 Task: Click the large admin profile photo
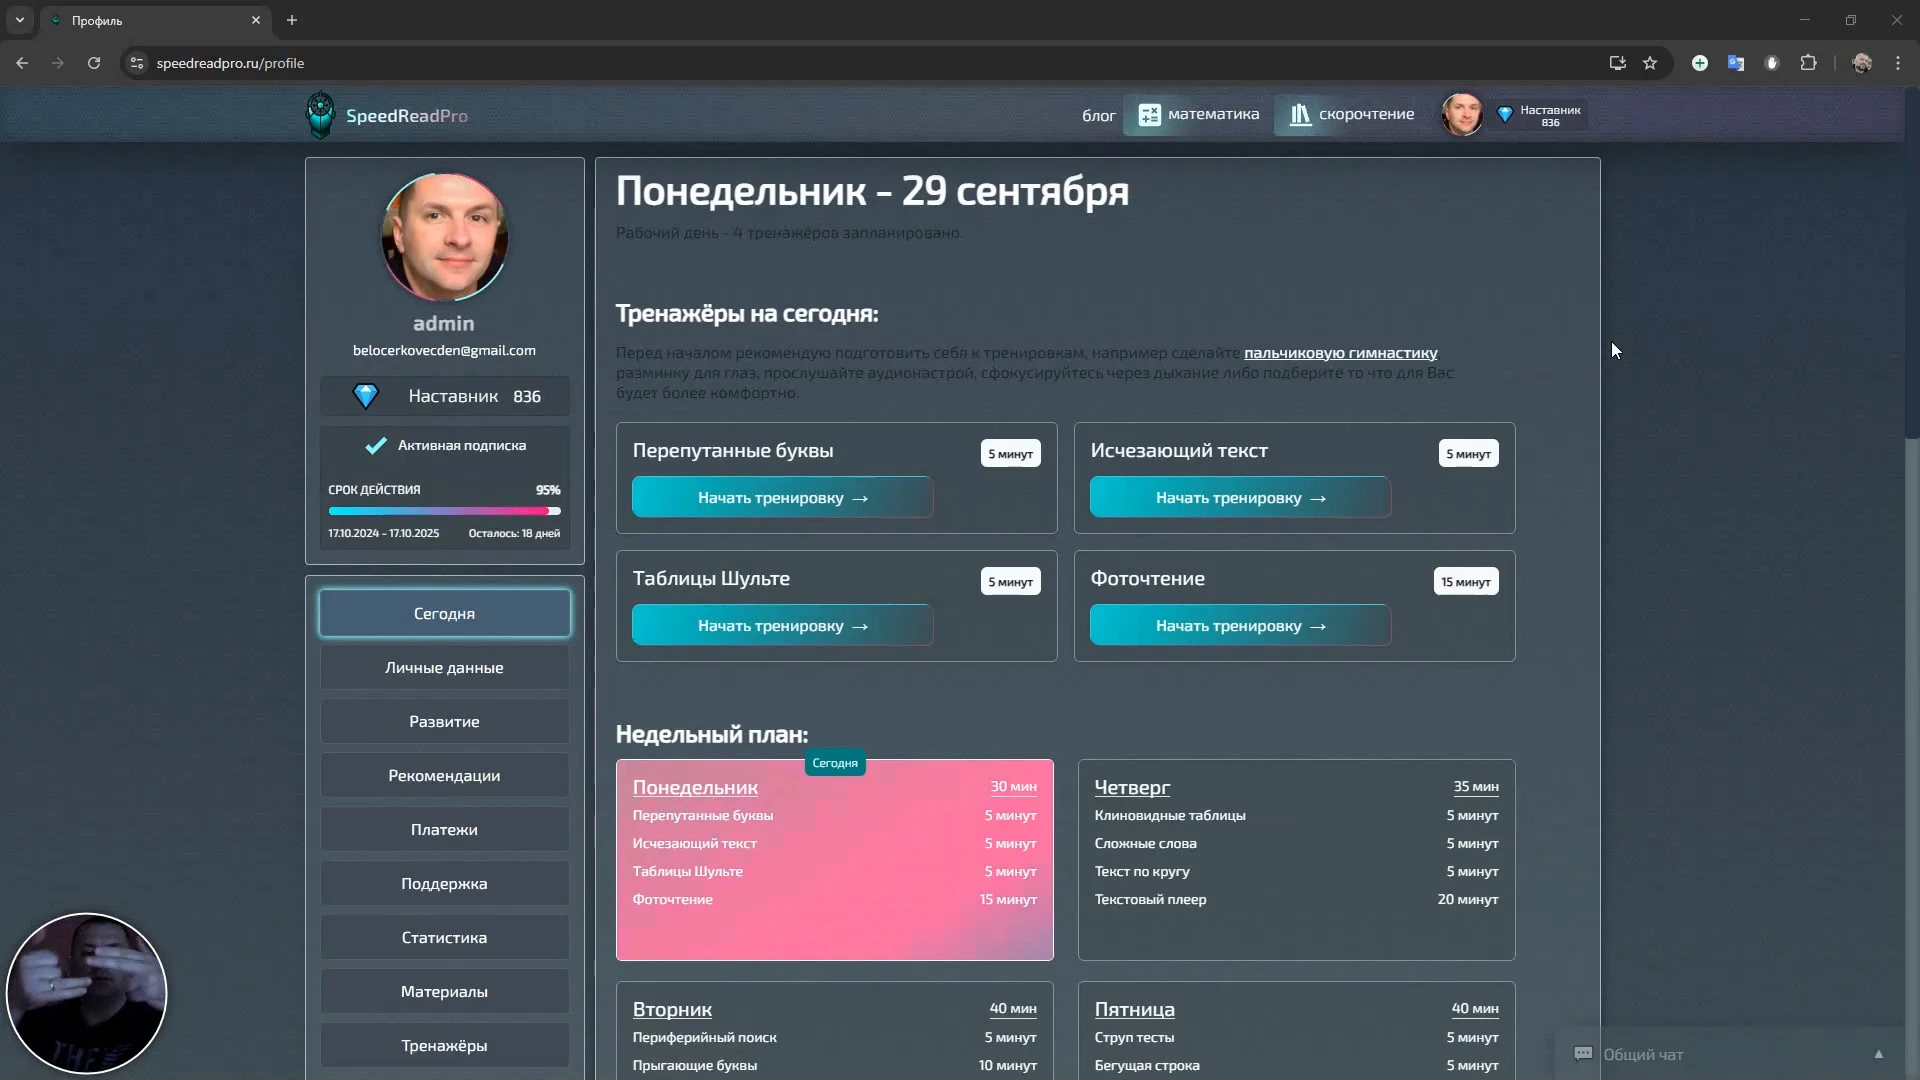point(445,237)
